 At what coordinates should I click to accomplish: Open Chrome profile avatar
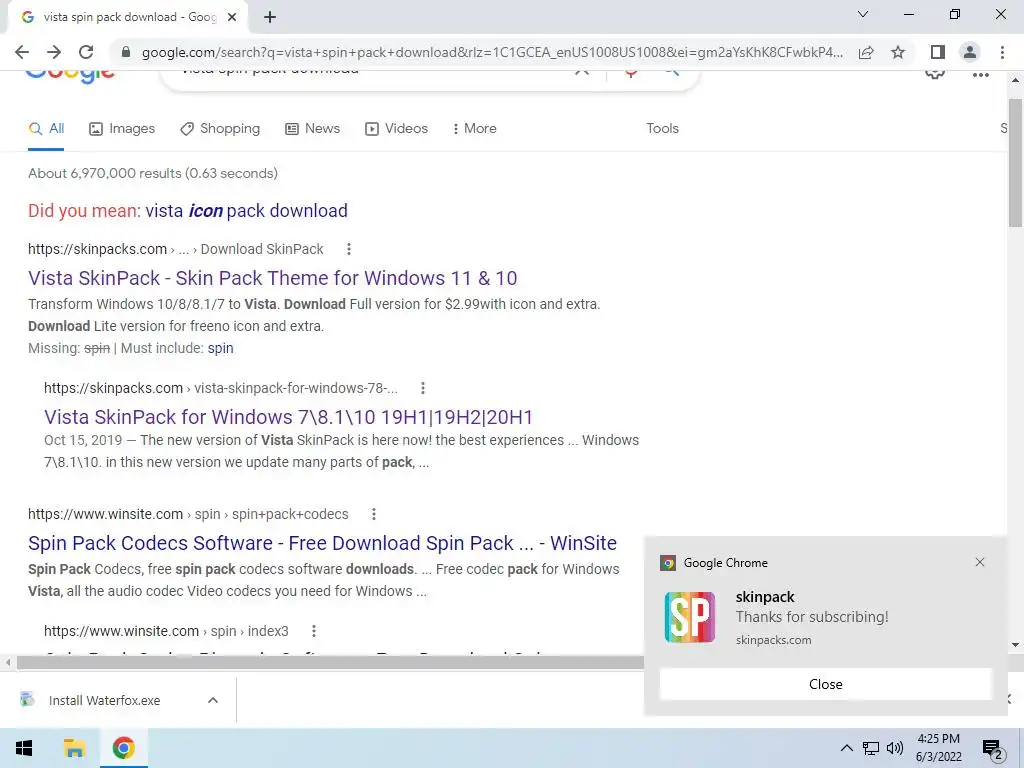click(970, 52)
